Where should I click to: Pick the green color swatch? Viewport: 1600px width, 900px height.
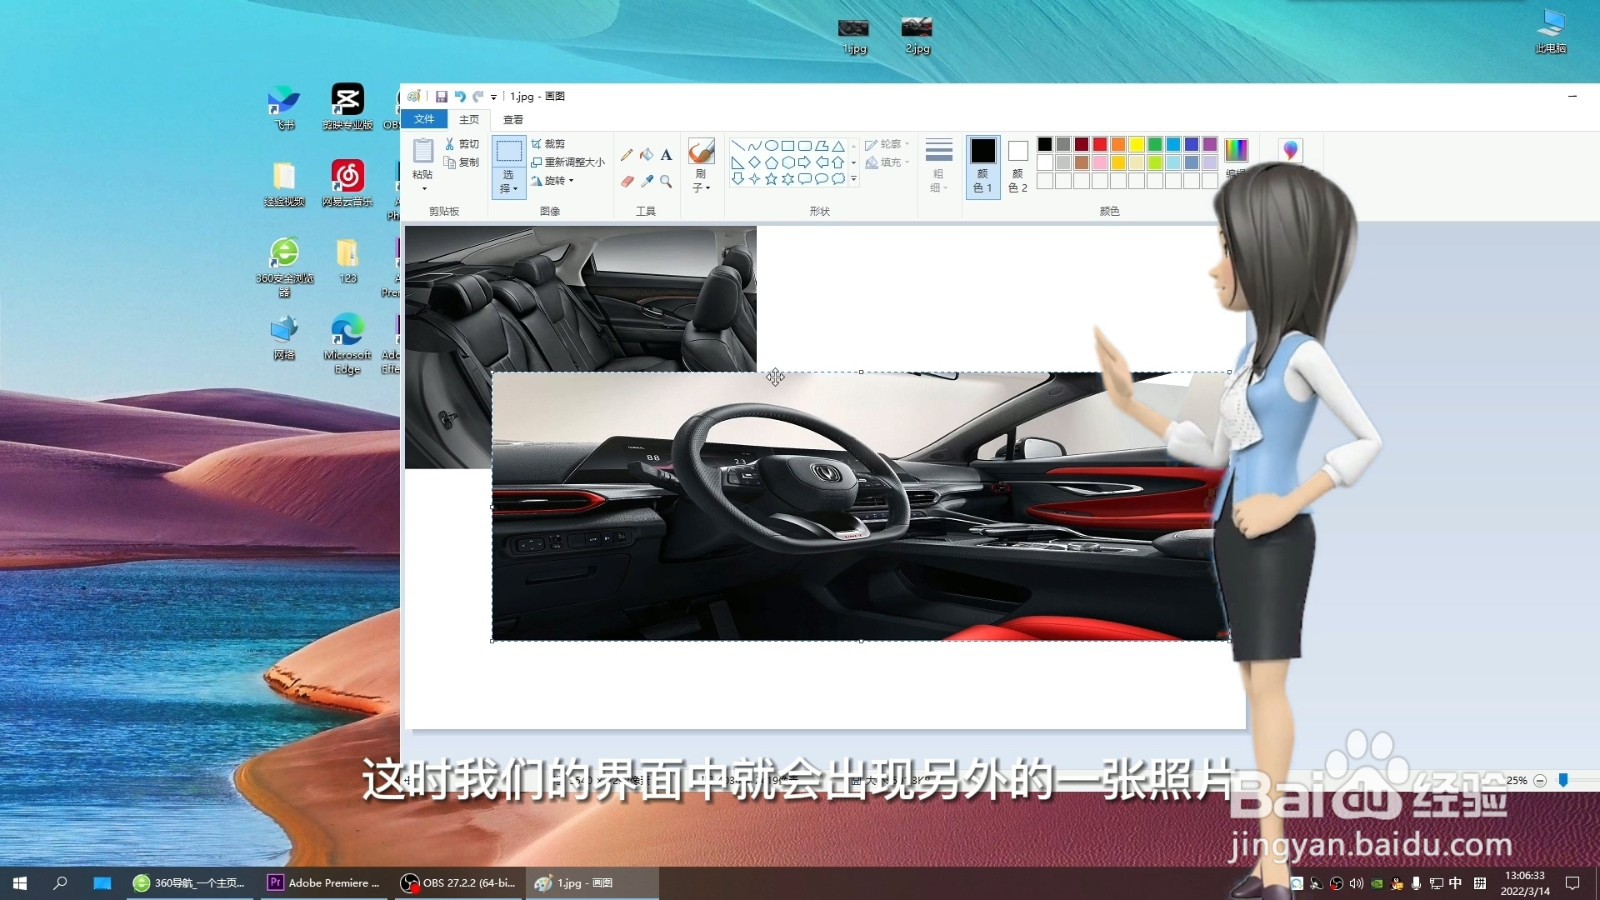(x=1155, y=144)
